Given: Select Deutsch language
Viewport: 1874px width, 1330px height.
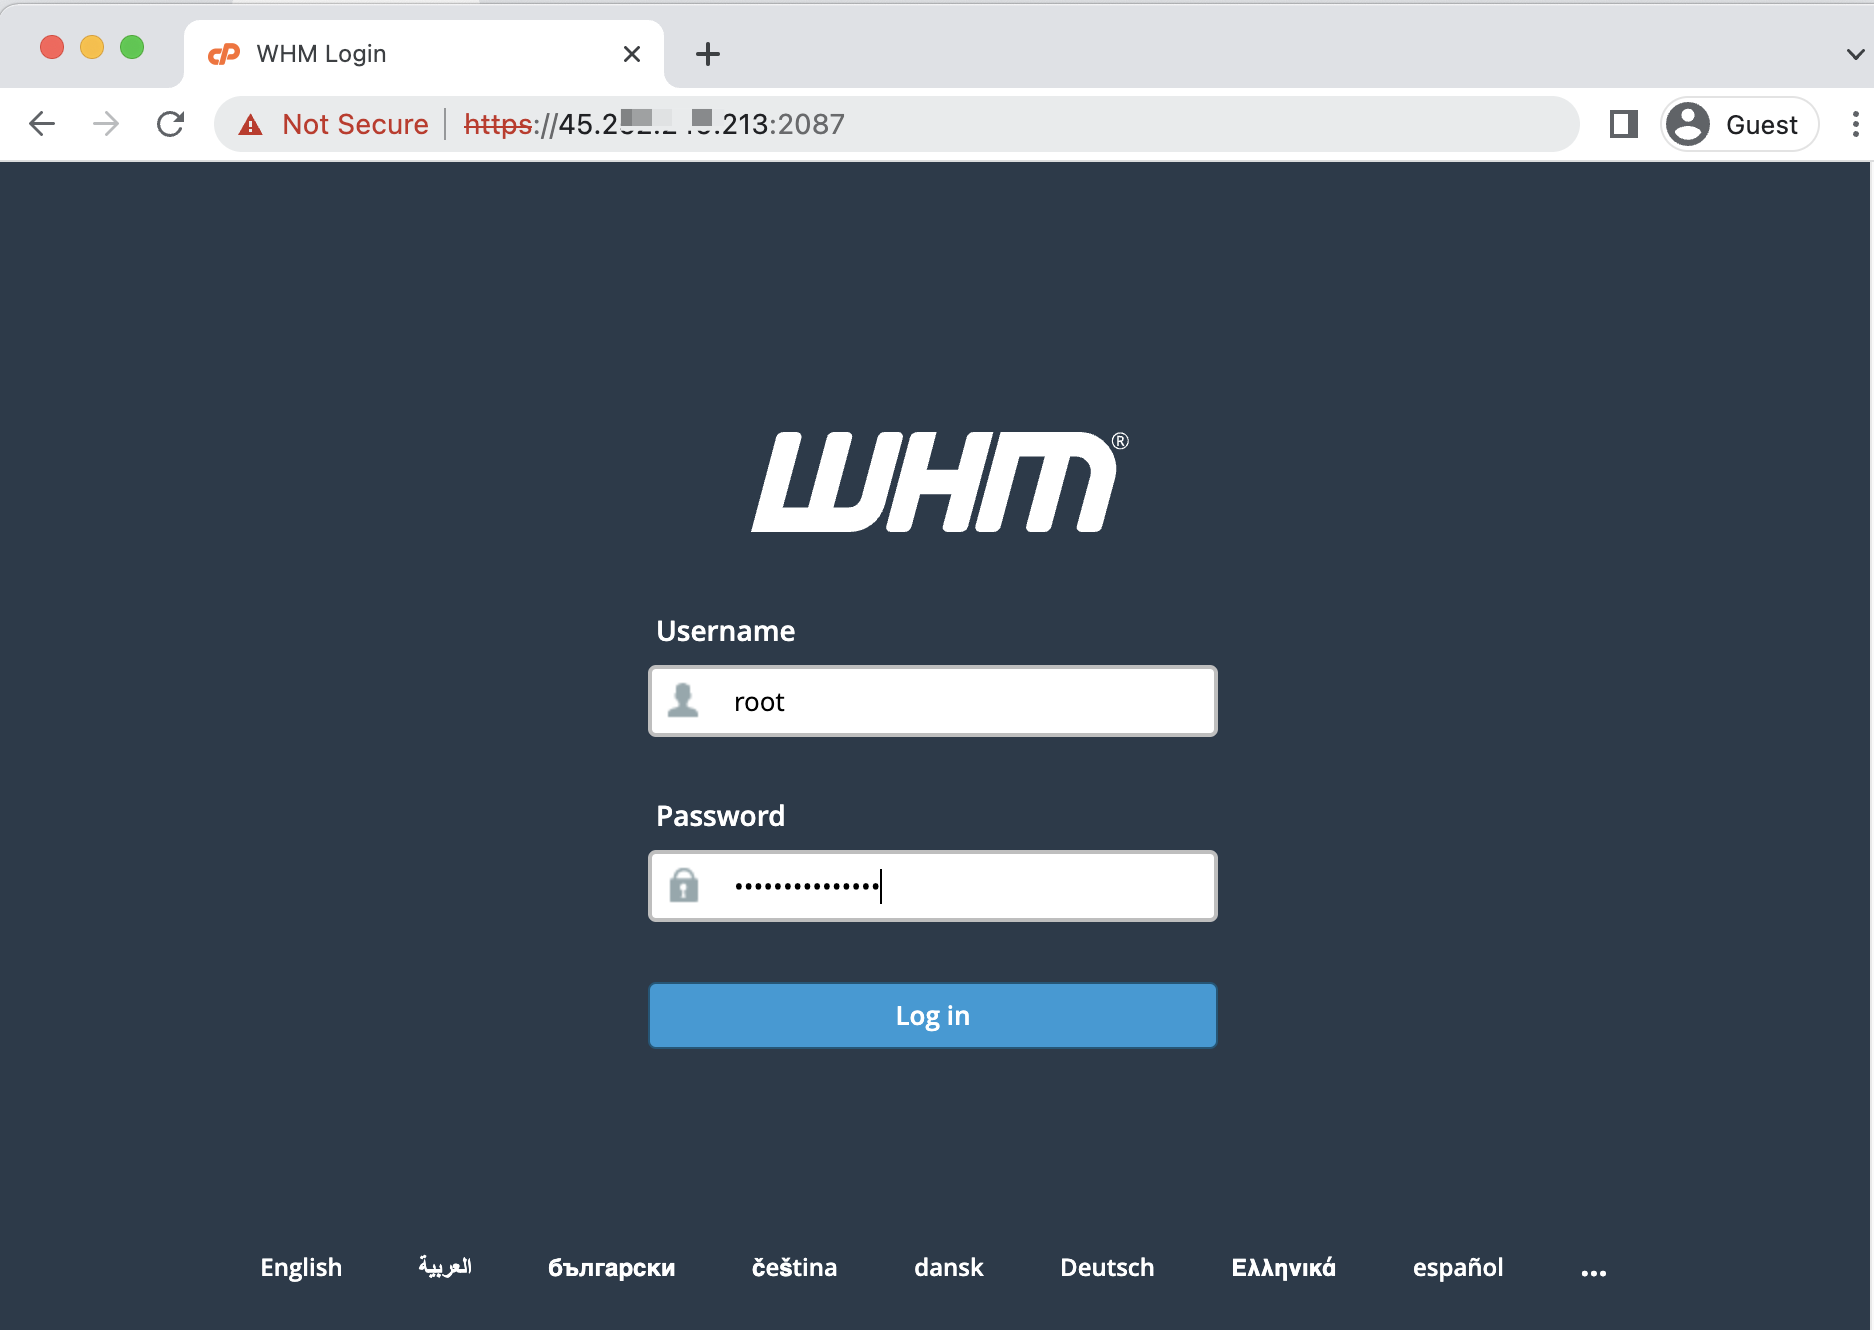Looking at the screenshot, I should click(x=1107, y=1267).
